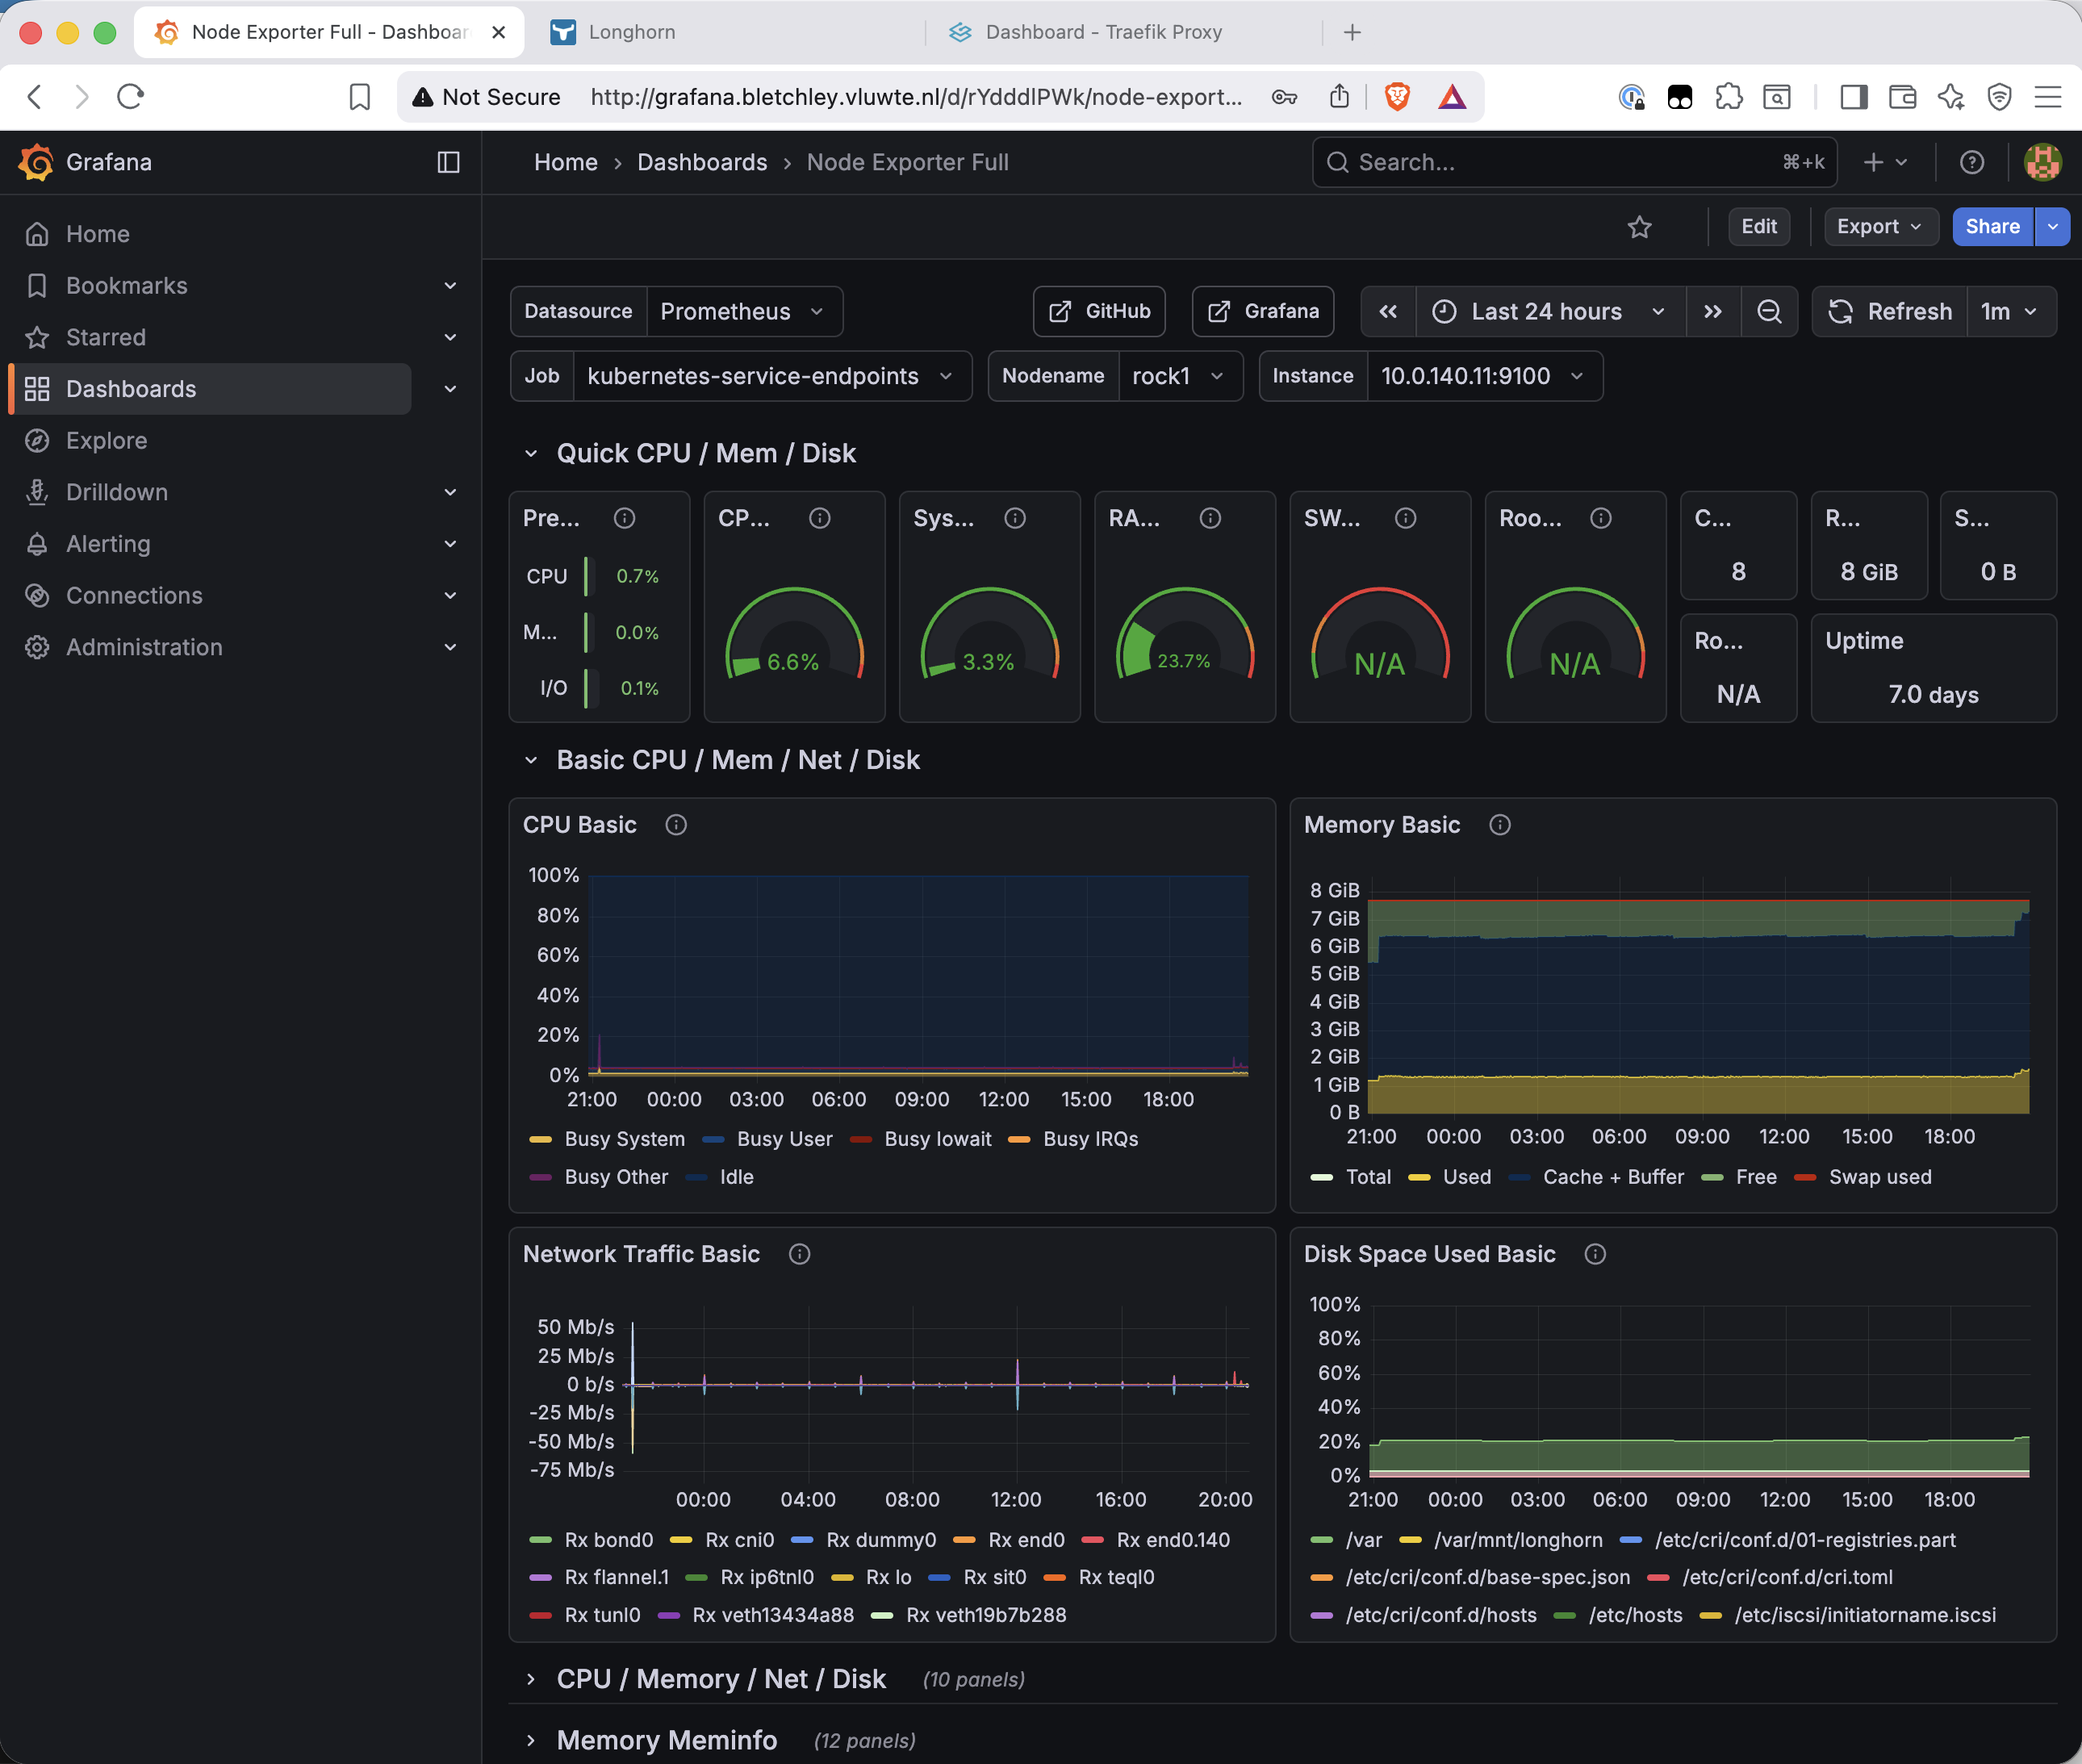Star this dashboard as a favorite
The height and width of the screenshot is (1764, 2082).
1640,227
